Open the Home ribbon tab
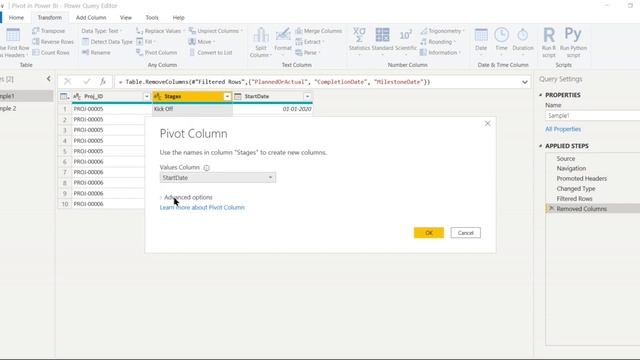This screenshot has width=640, height=360. click(x=16, y=18)
